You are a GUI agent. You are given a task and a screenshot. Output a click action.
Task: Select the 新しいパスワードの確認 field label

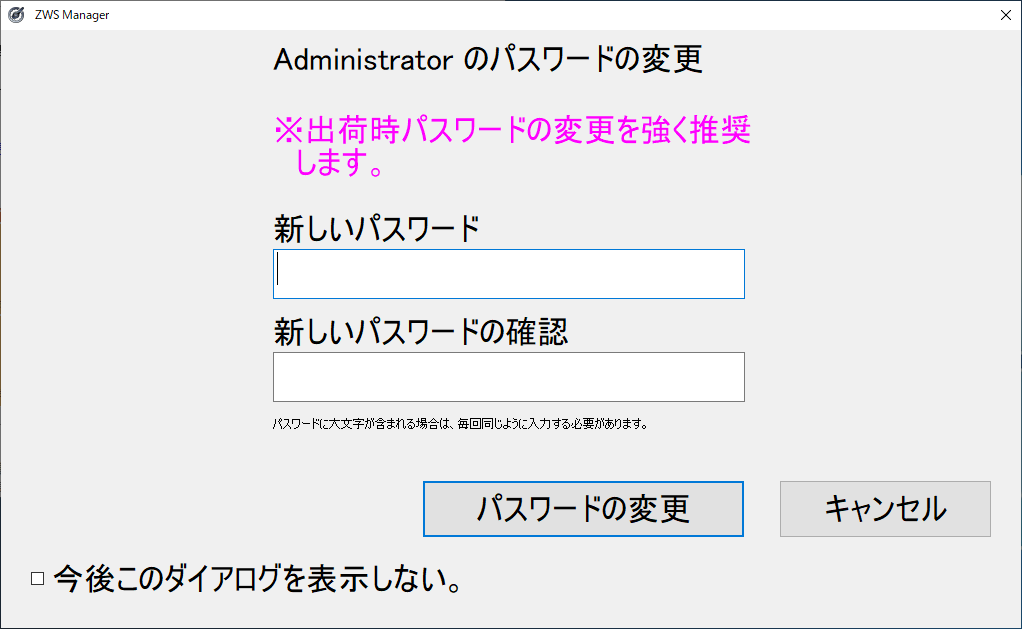[421, 332]
